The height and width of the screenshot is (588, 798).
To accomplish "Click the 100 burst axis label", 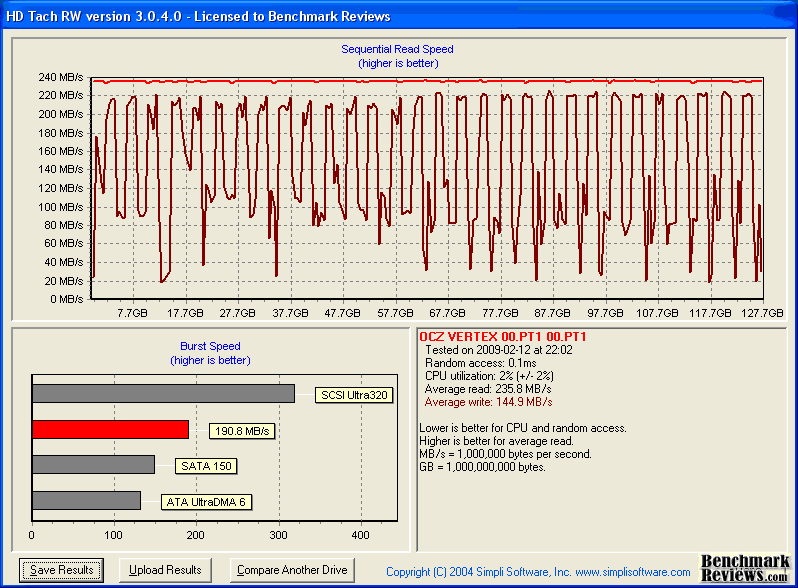I will 113,535.
